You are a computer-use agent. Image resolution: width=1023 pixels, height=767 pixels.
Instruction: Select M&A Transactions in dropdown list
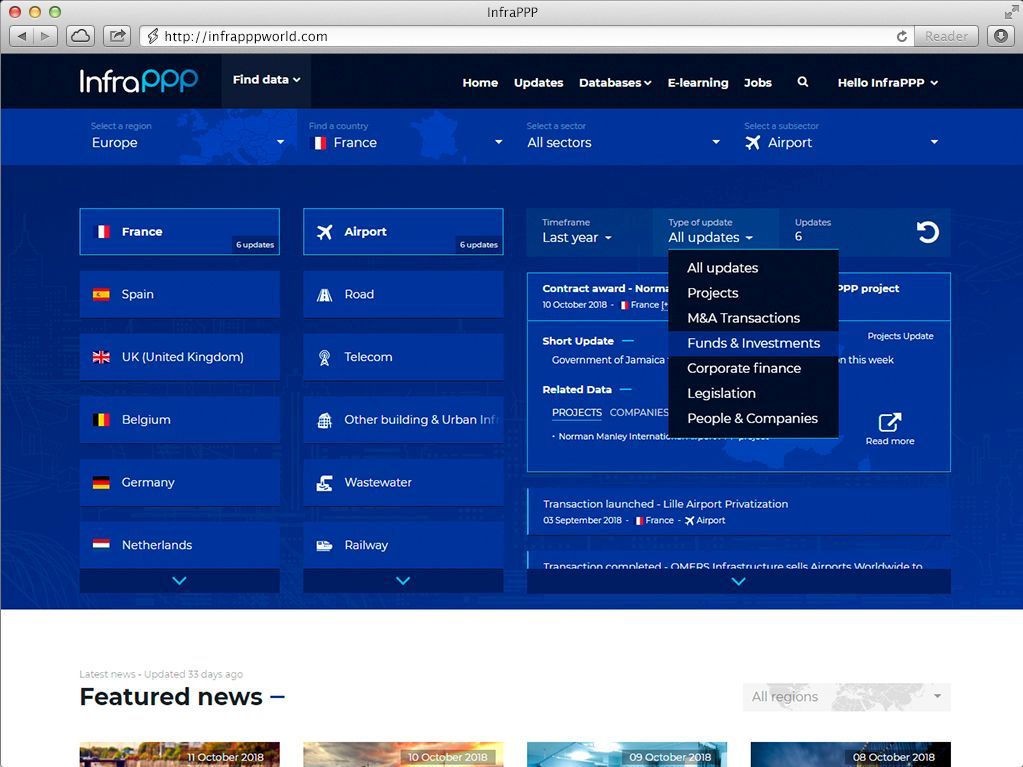click(x=743, y=318)
